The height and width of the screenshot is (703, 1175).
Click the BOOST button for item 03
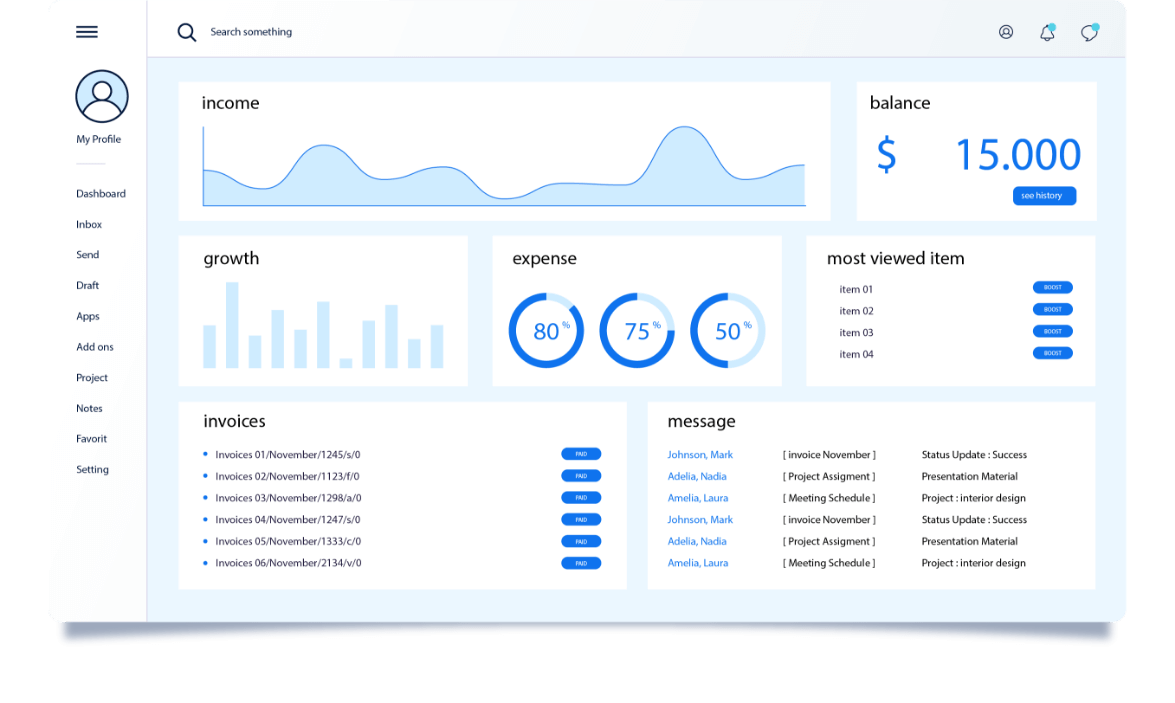(x=1052, y=331)
